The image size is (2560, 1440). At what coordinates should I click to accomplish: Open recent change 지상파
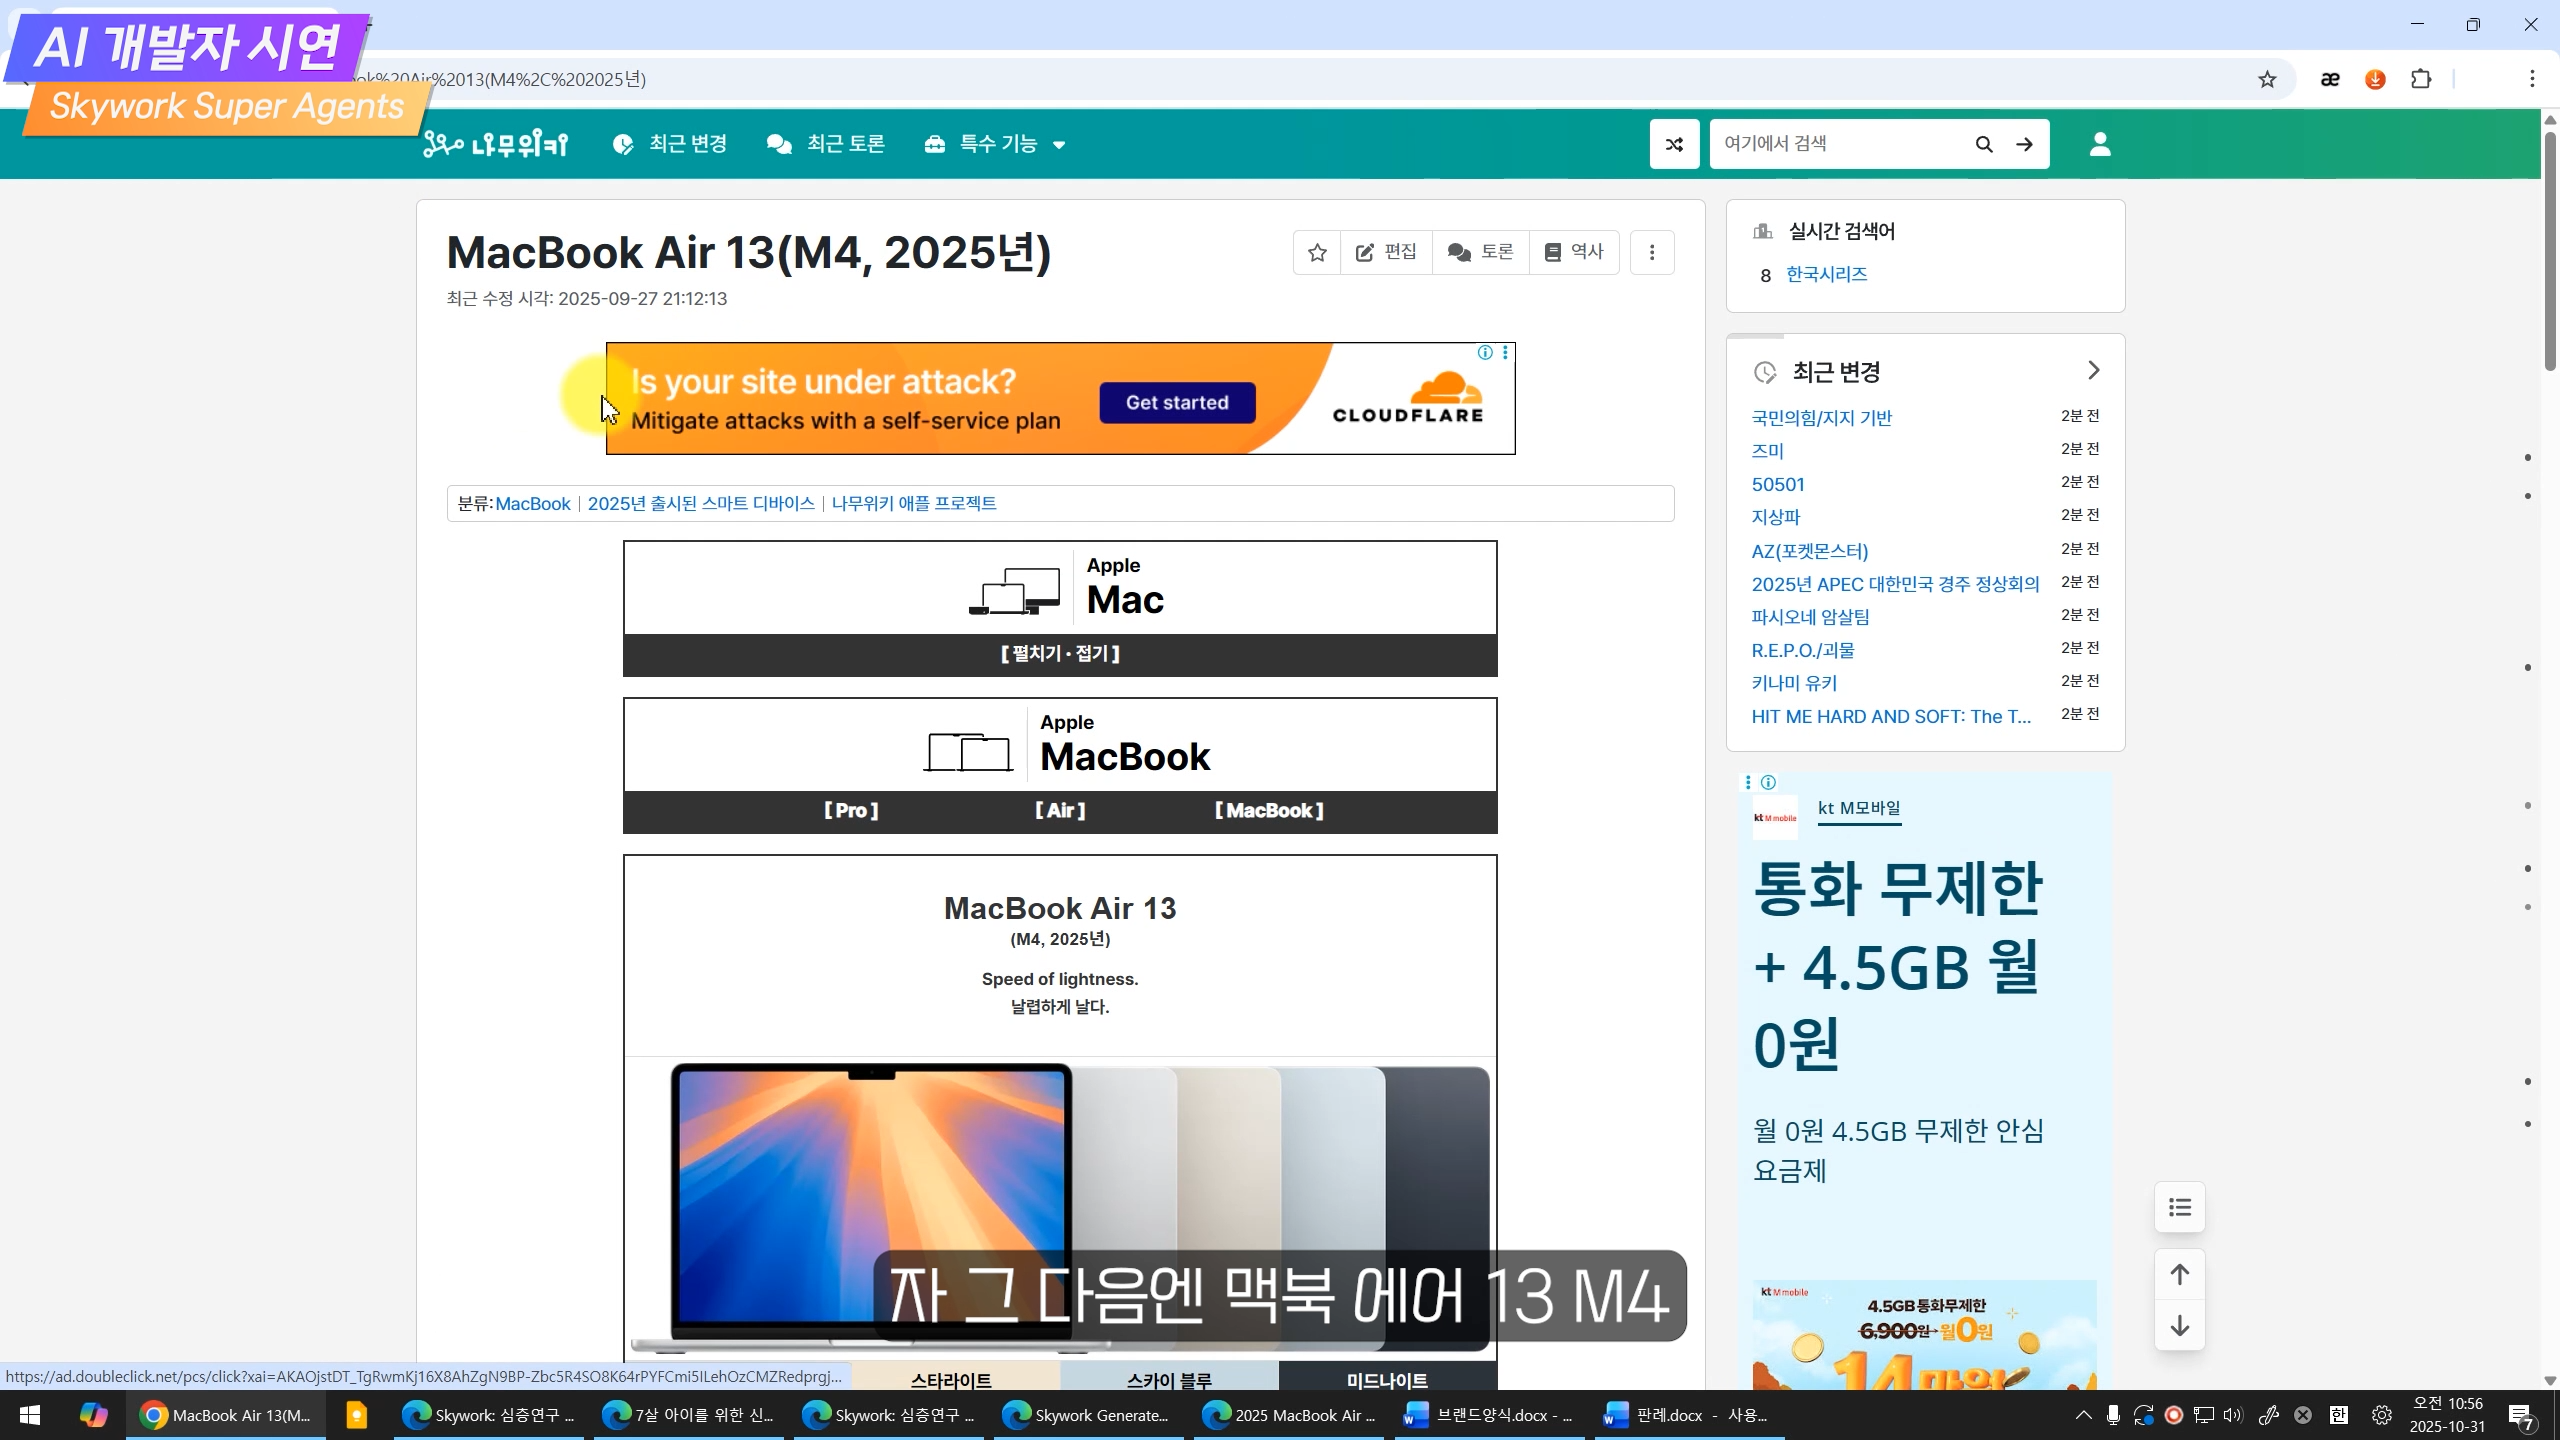click(x=1776, y=518)
